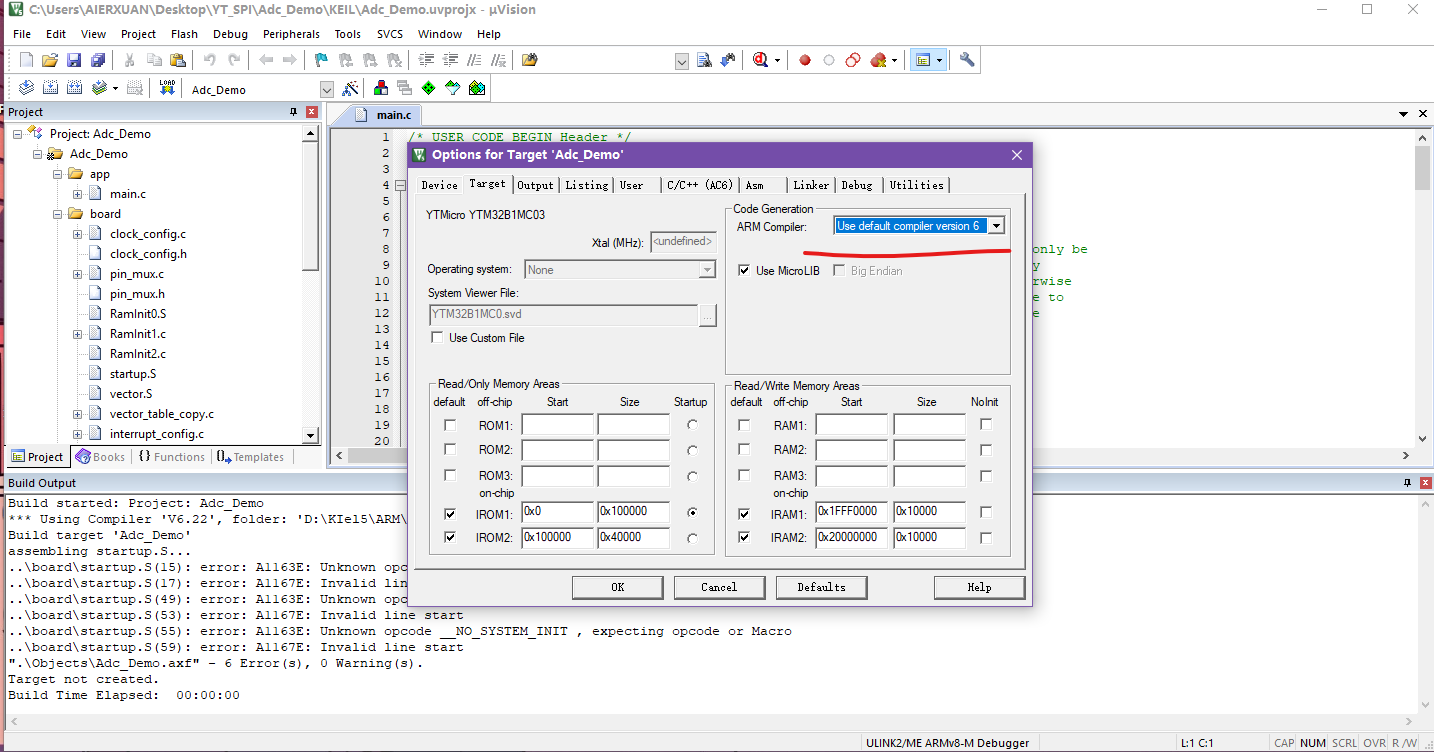Open the window layout toolbar icon
Image resolution: width=1434 pixels, height=752 pixels.
coord(922,60)
